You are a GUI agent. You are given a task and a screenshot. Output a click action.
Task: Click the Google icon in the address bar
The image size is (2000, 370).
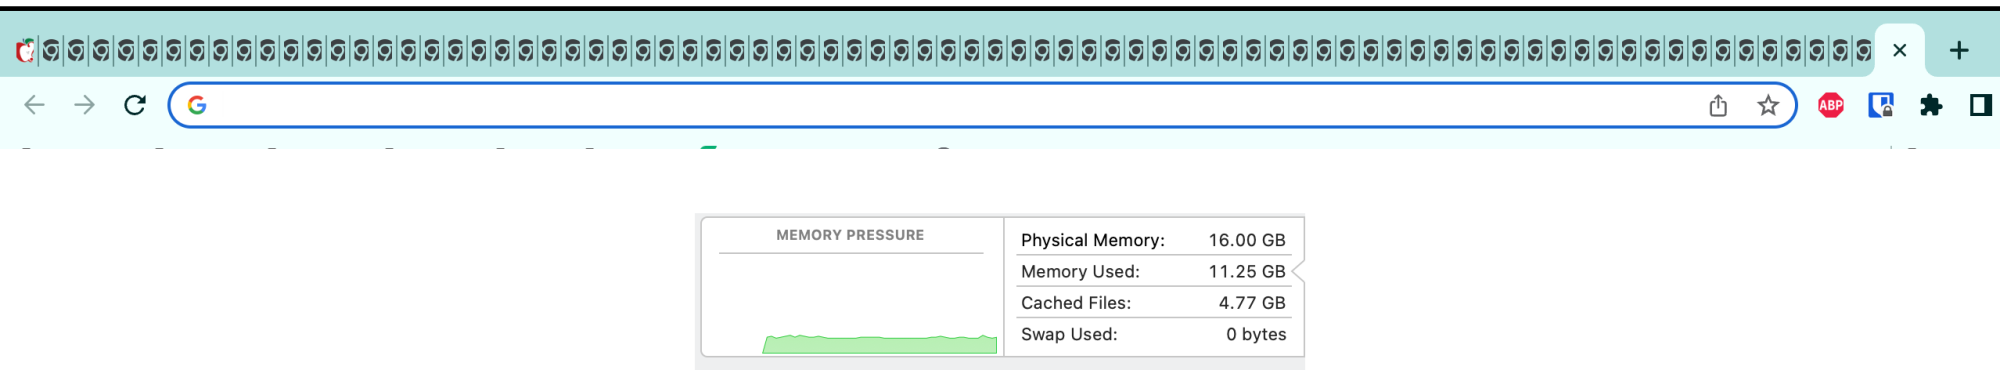click(197, 105)
